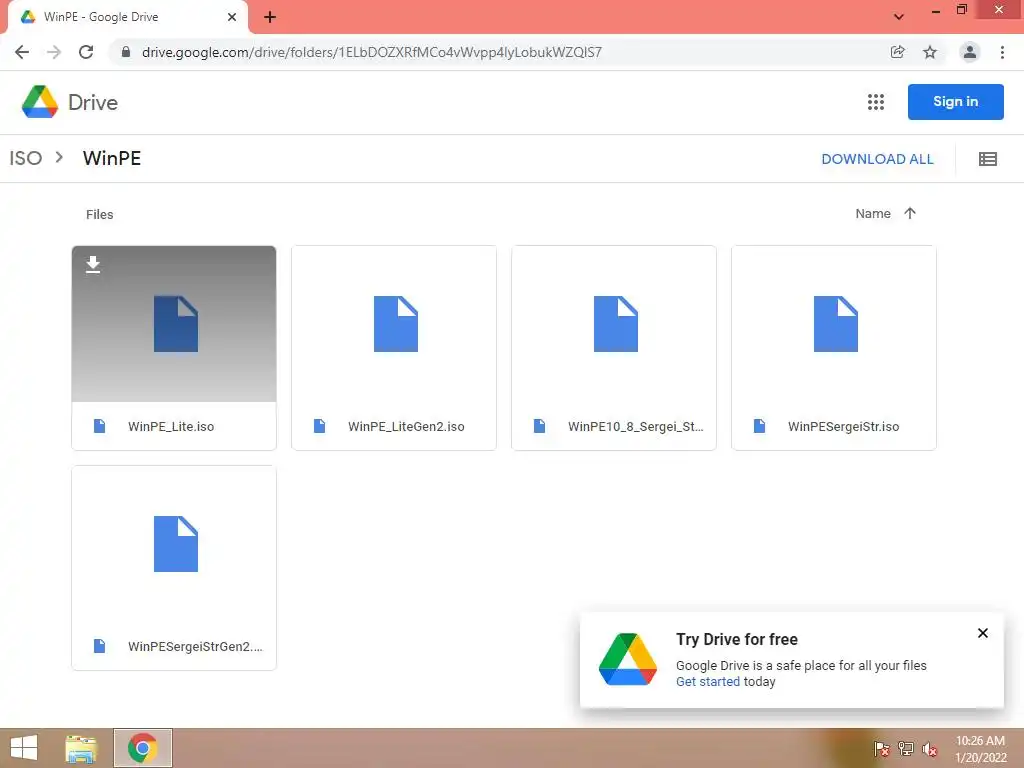This screenshot has width=1024, height=768.
Task: Select the WinPE - Google Drive tab
Action: tap(128, 17)
